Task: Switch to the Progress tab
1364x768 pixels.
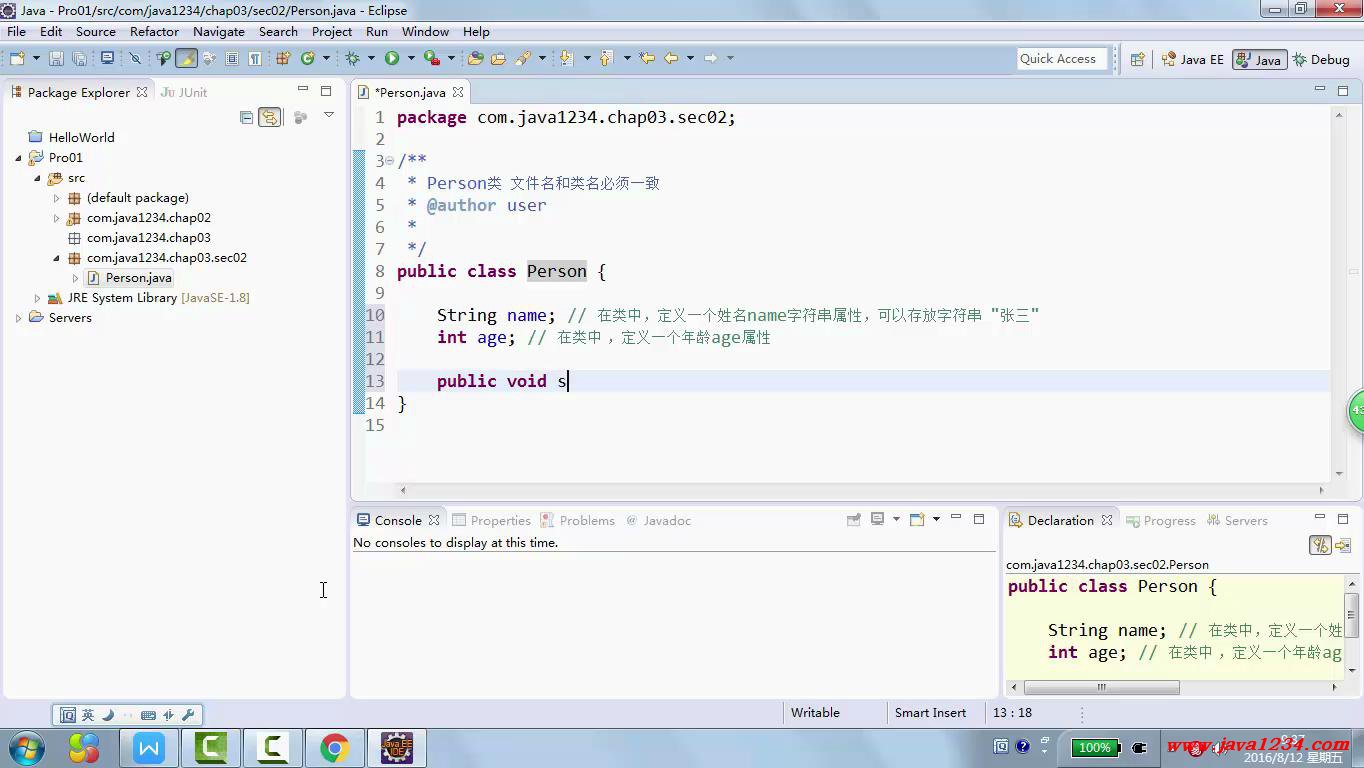Action: point(1161,520)
